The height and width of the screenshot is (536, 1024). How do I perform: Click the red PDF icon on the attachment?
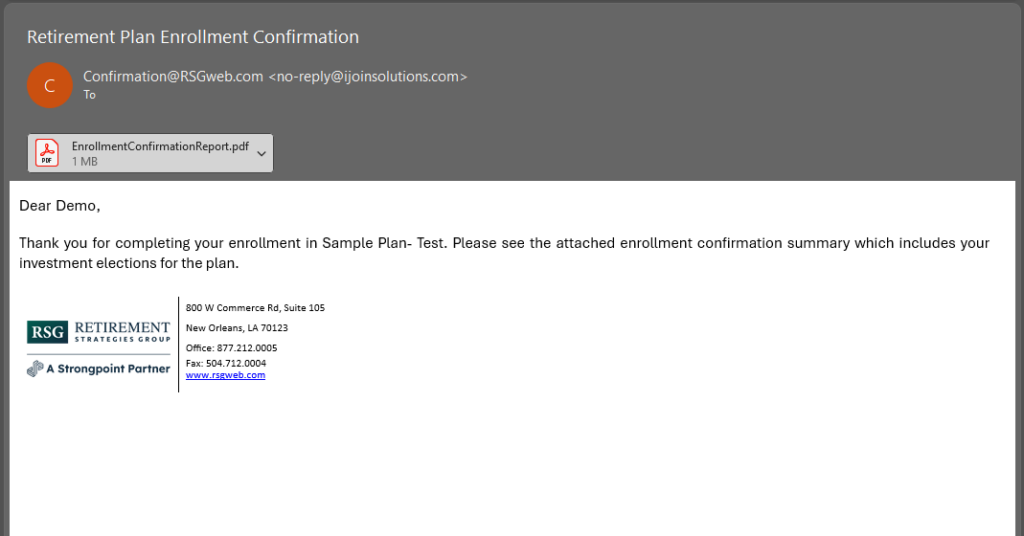point(48,153)
